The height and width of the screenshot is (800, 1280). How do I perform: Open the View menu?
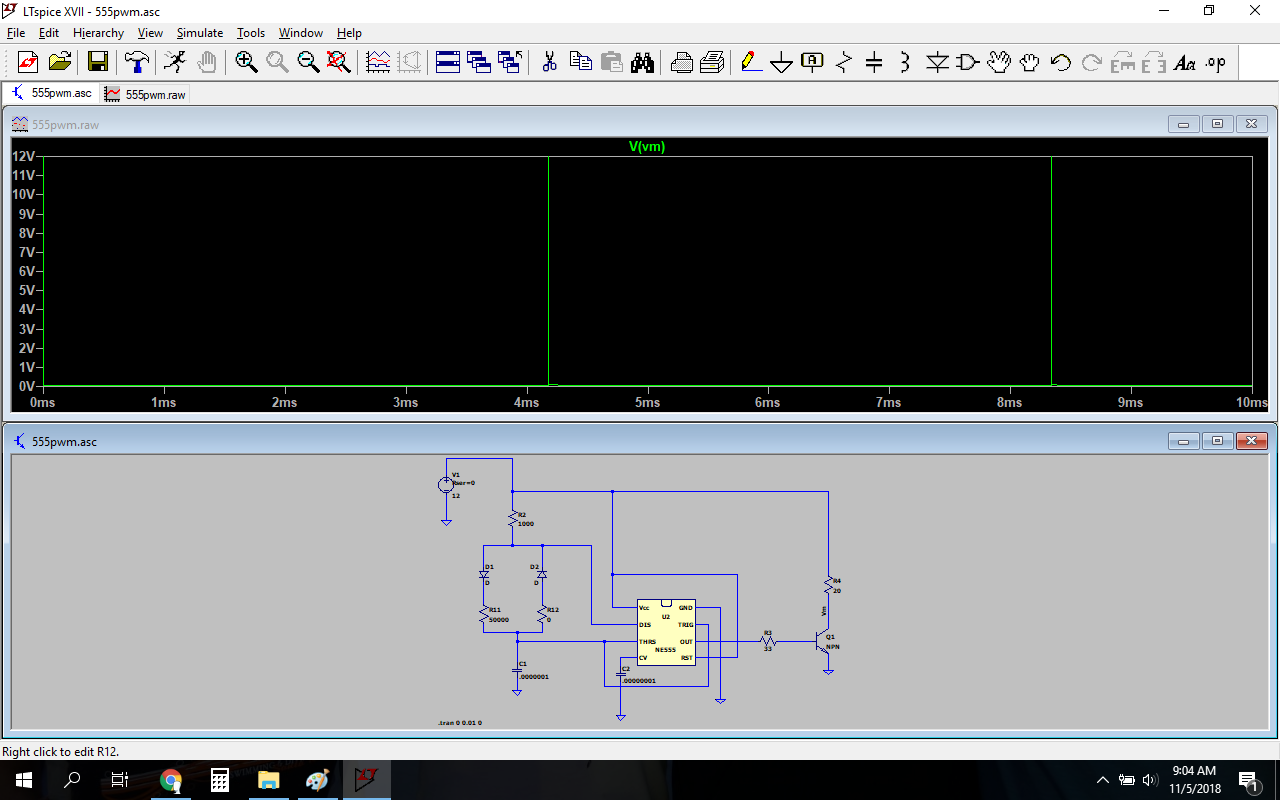point(150,33)
